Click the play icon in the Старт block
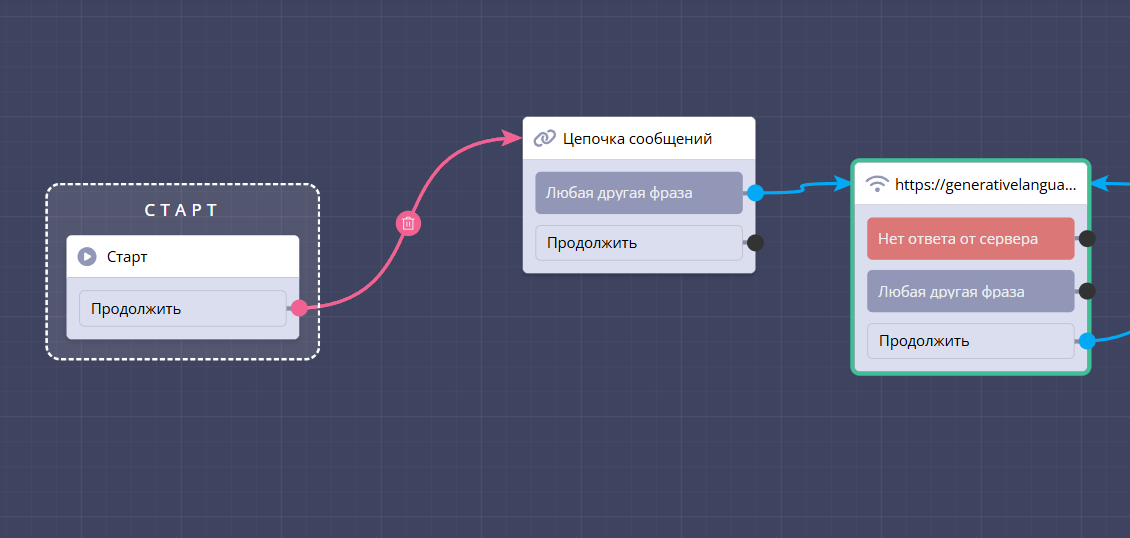1130x538 pixels. tap(87, 257)
